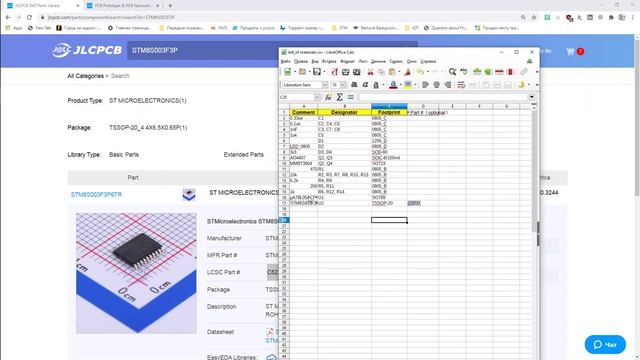
Task: Open the JLCPCB shopping cart
Action: pyautogui.click(x=571, y=51)
